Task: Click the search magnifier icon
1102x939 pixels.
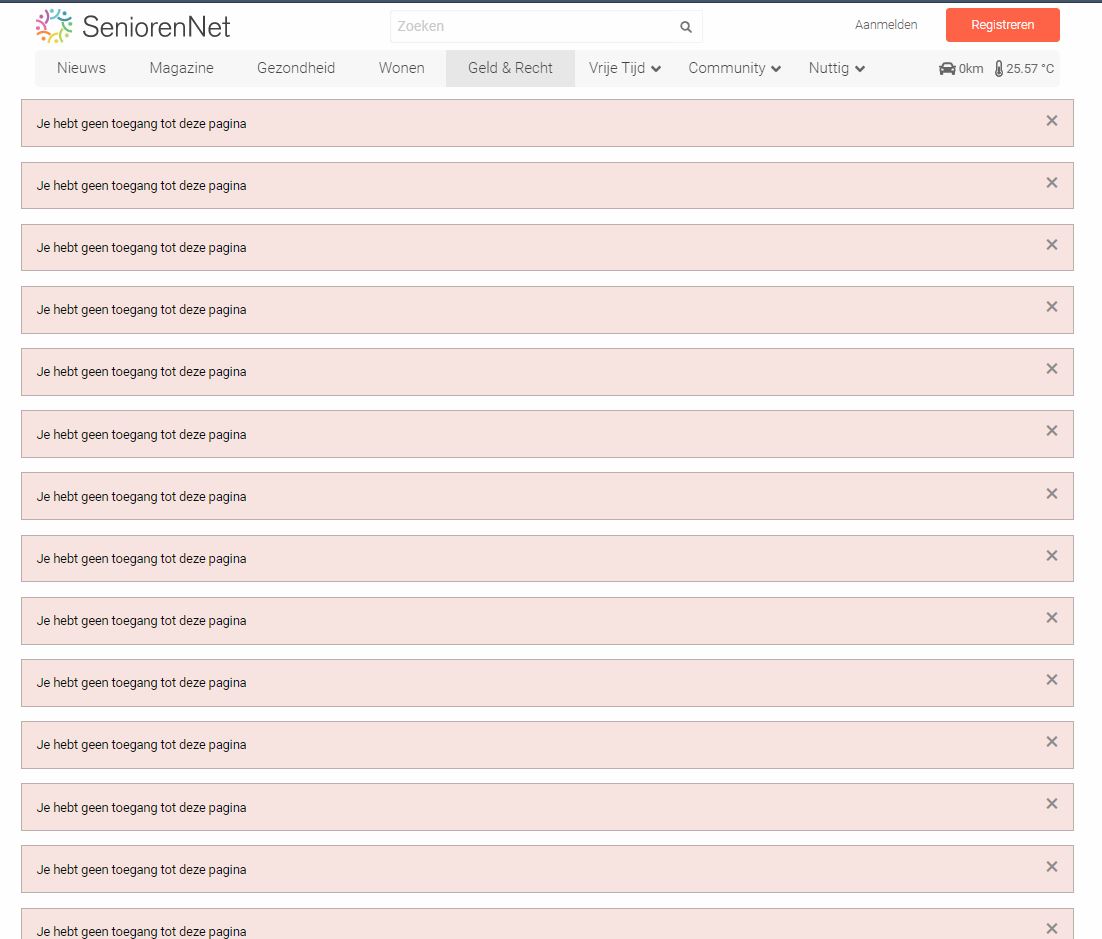Action: 686,27
